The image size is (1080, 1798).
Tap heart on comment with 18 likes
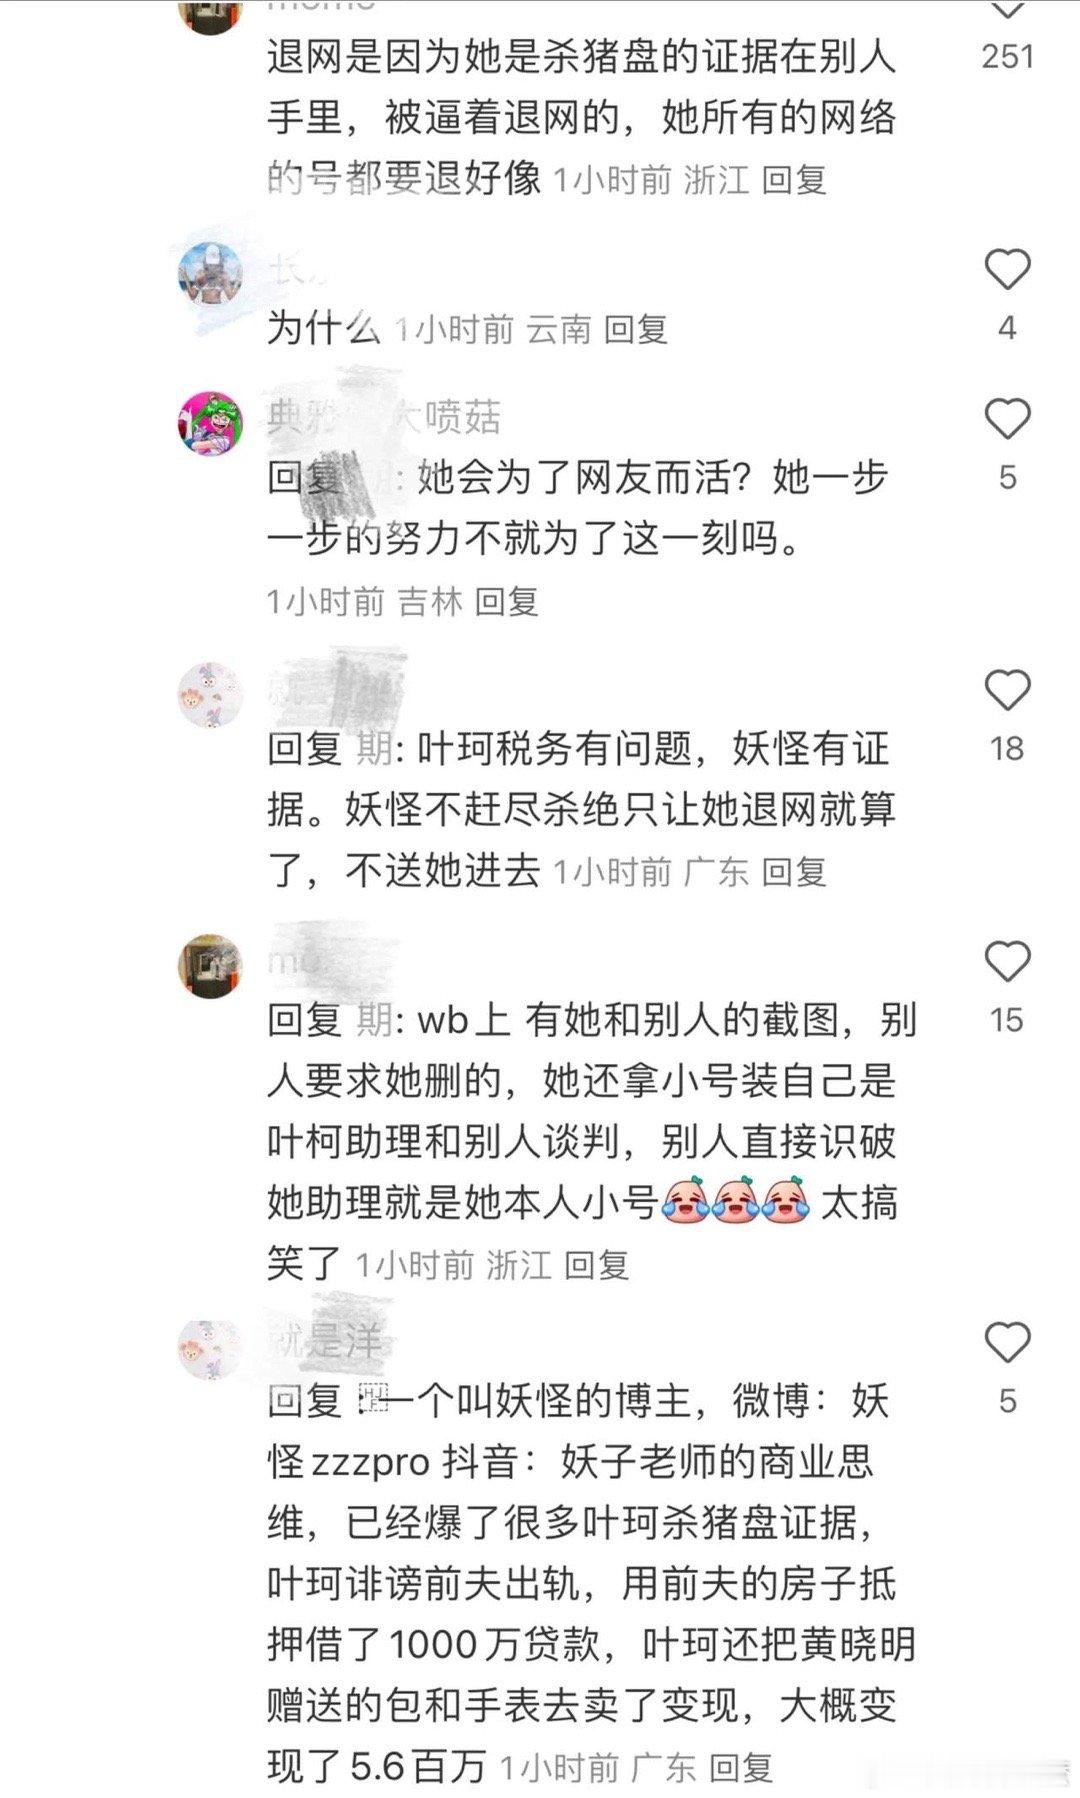(x=1007, y=691)
